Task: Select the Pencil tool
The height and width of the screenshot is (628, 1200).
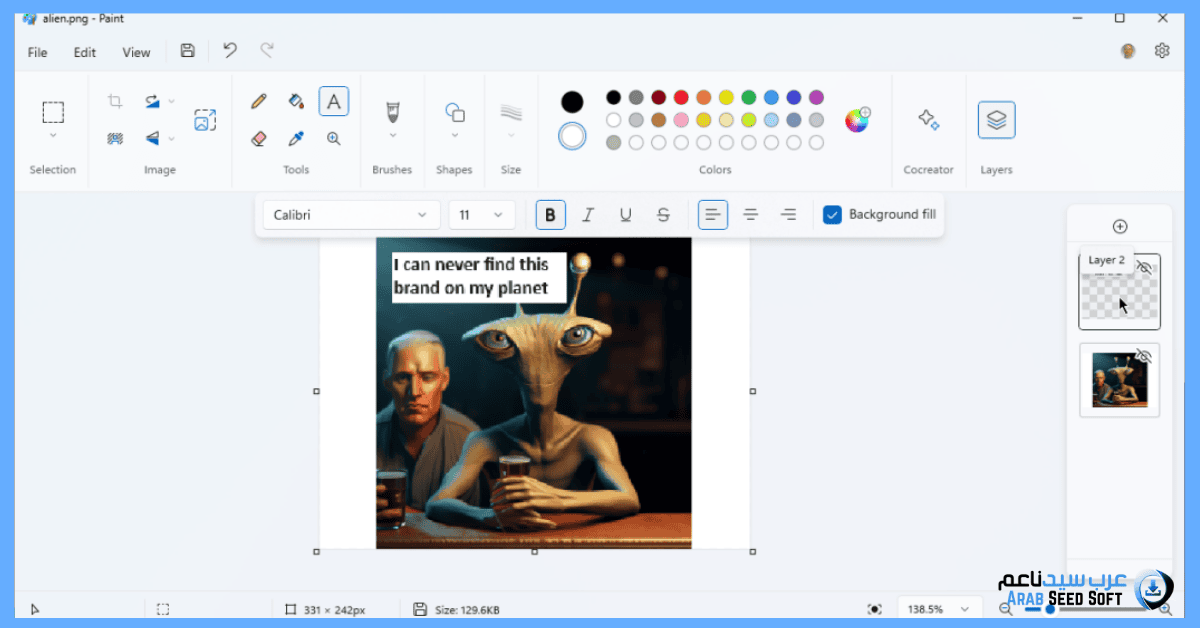Action: [x=259, y=101]
